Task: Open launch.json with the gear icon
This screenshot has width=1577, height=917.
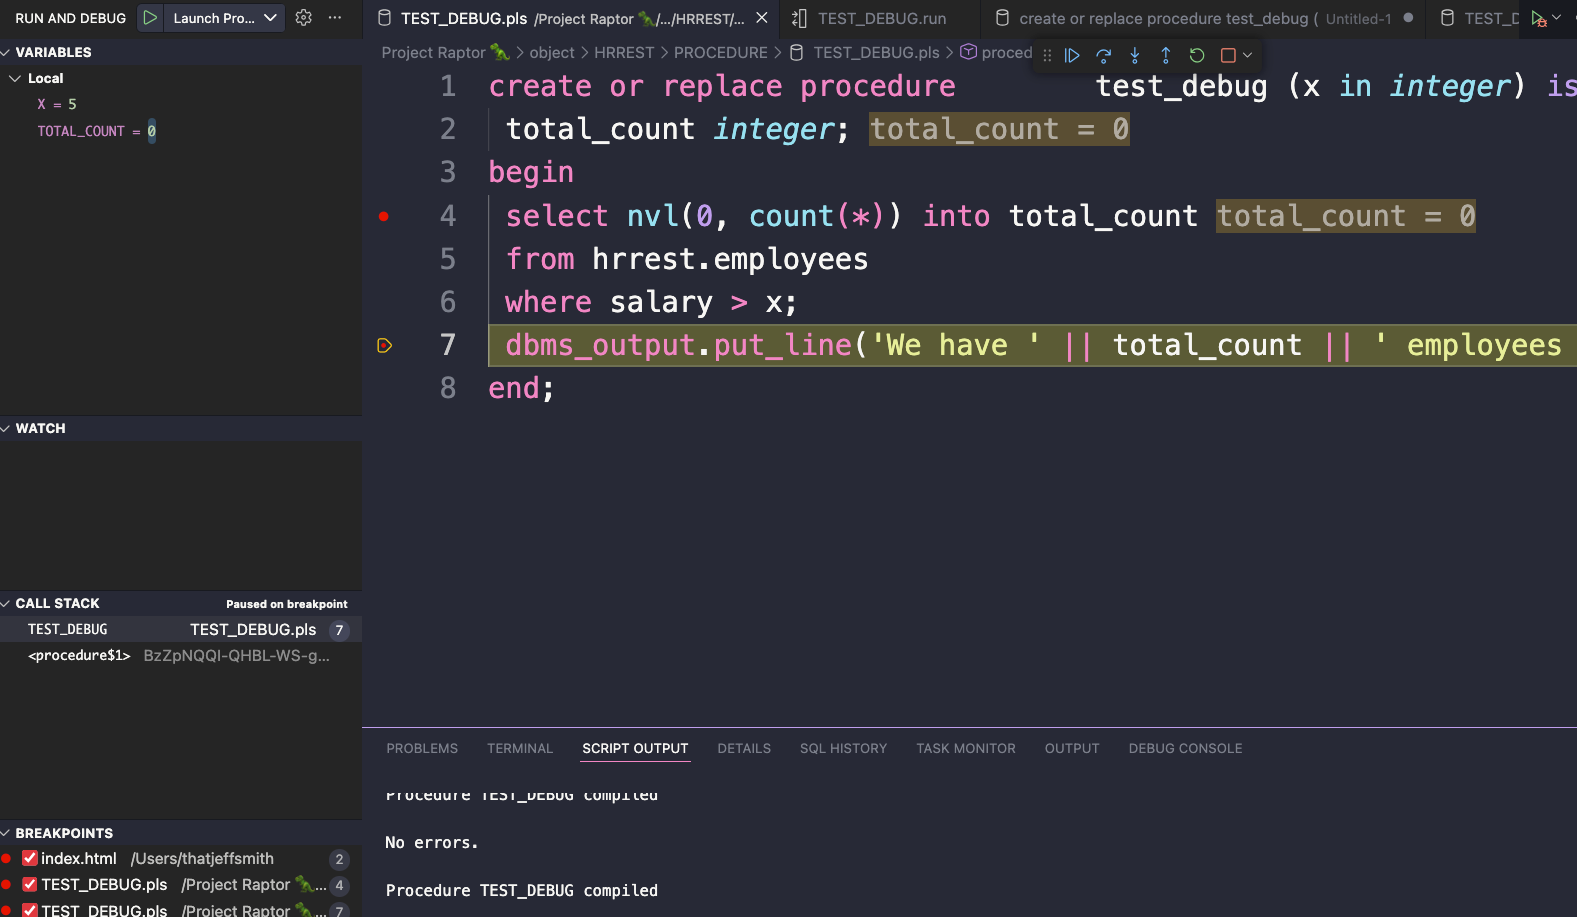Action: pos(304,18)
